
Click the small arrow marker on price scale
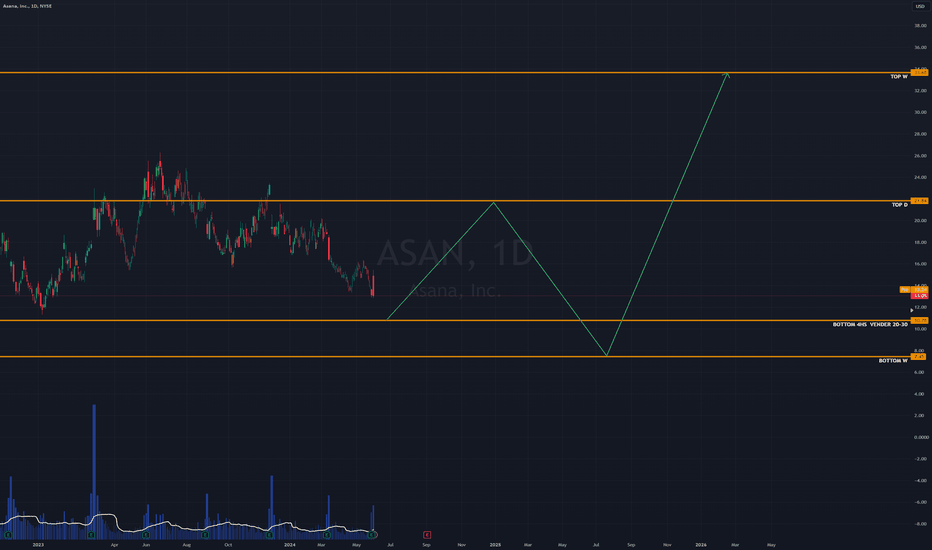912,310
